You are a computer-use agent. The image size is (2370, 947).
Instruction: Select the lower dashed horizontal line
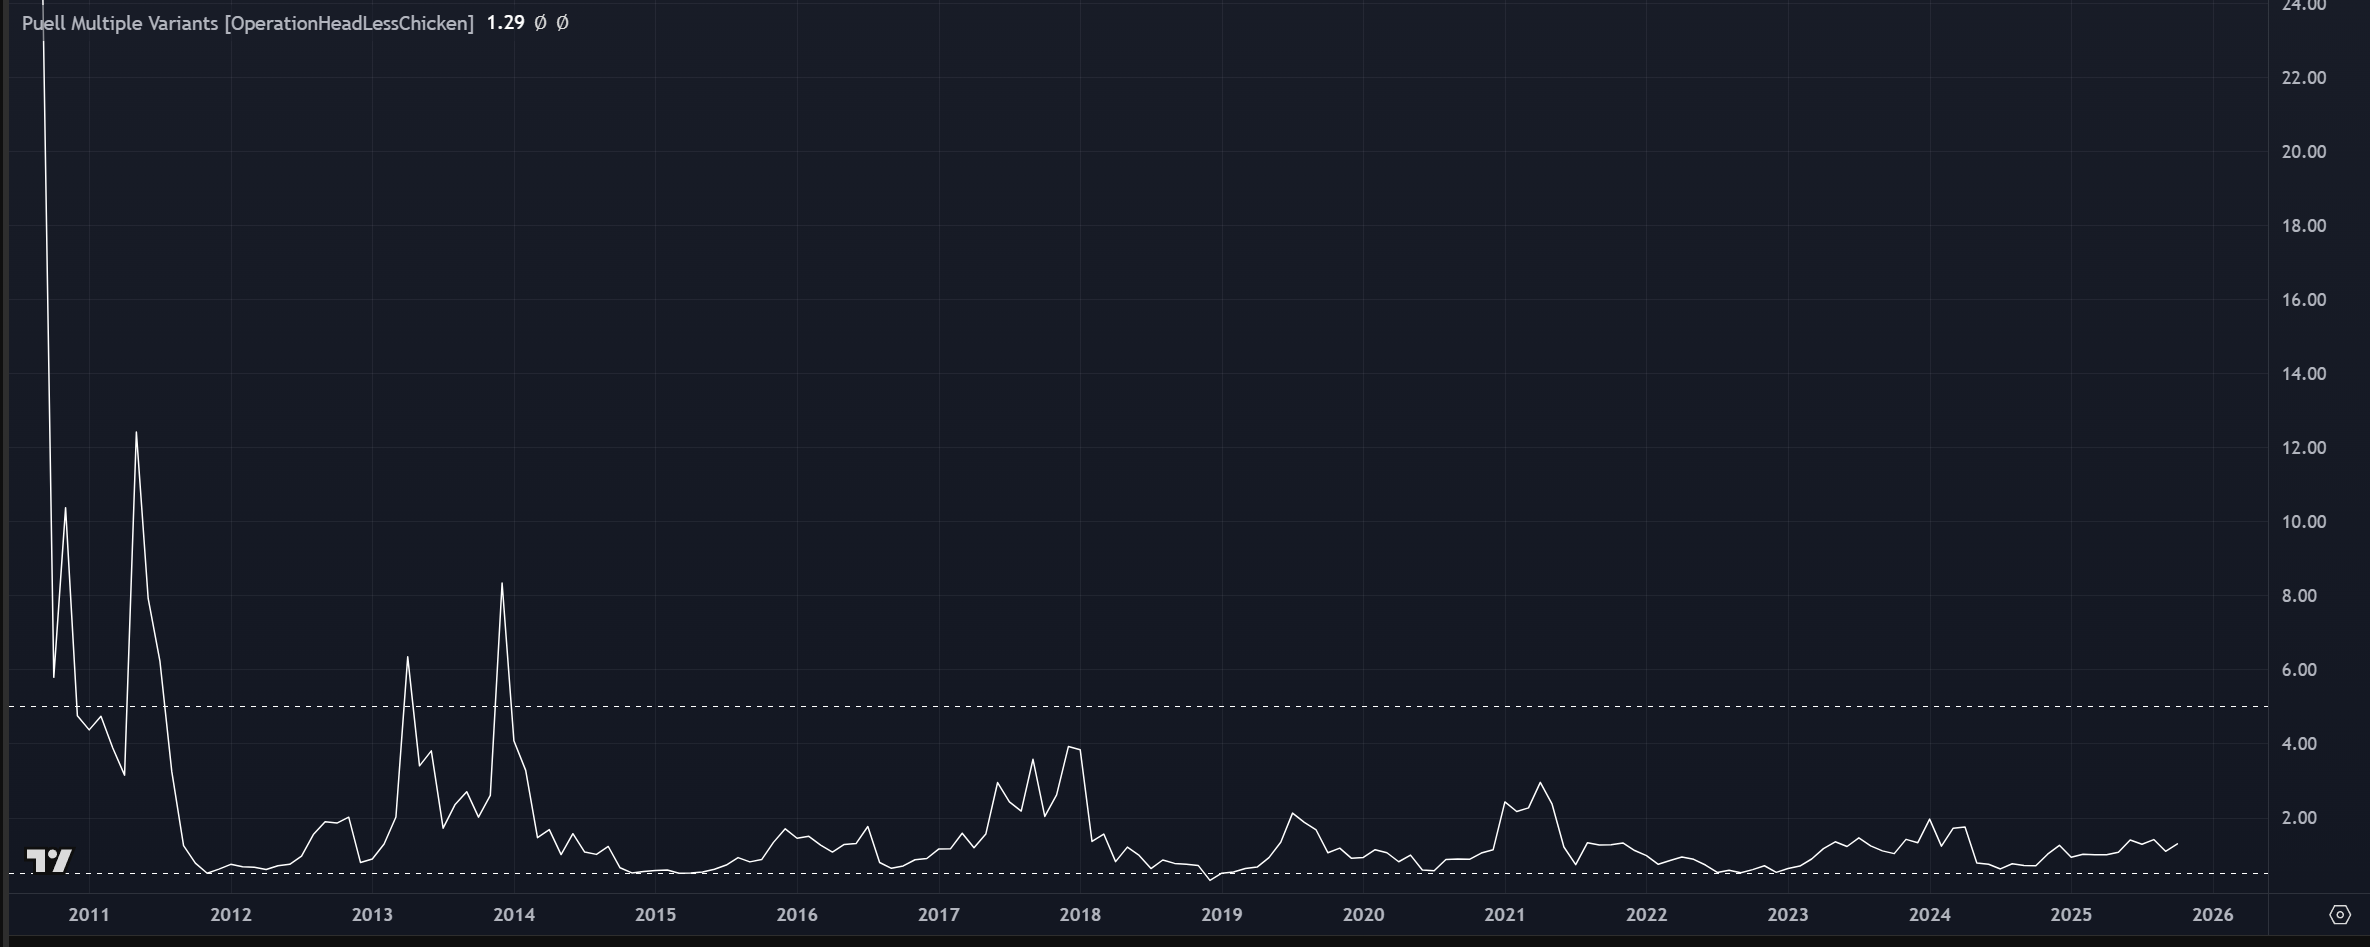pos(1200,873)
